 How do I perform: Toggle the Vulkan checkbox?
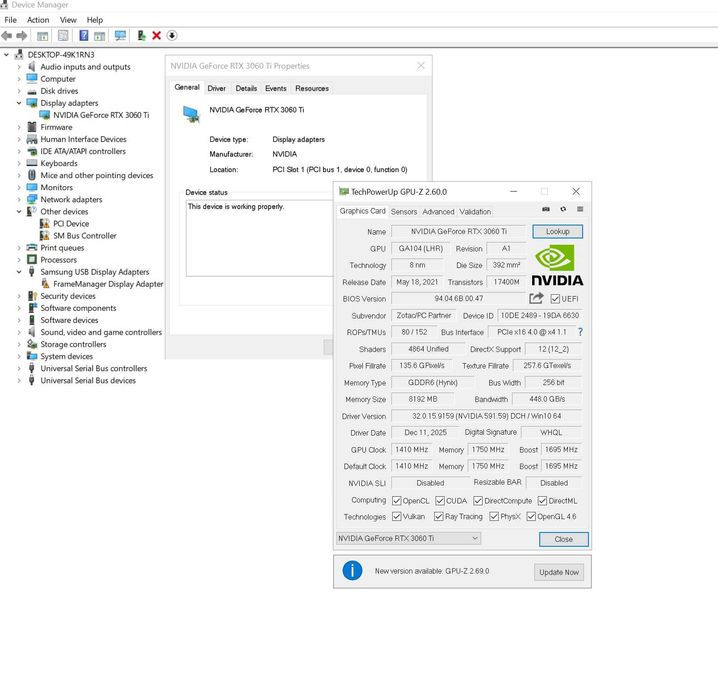tap(397, 516)
